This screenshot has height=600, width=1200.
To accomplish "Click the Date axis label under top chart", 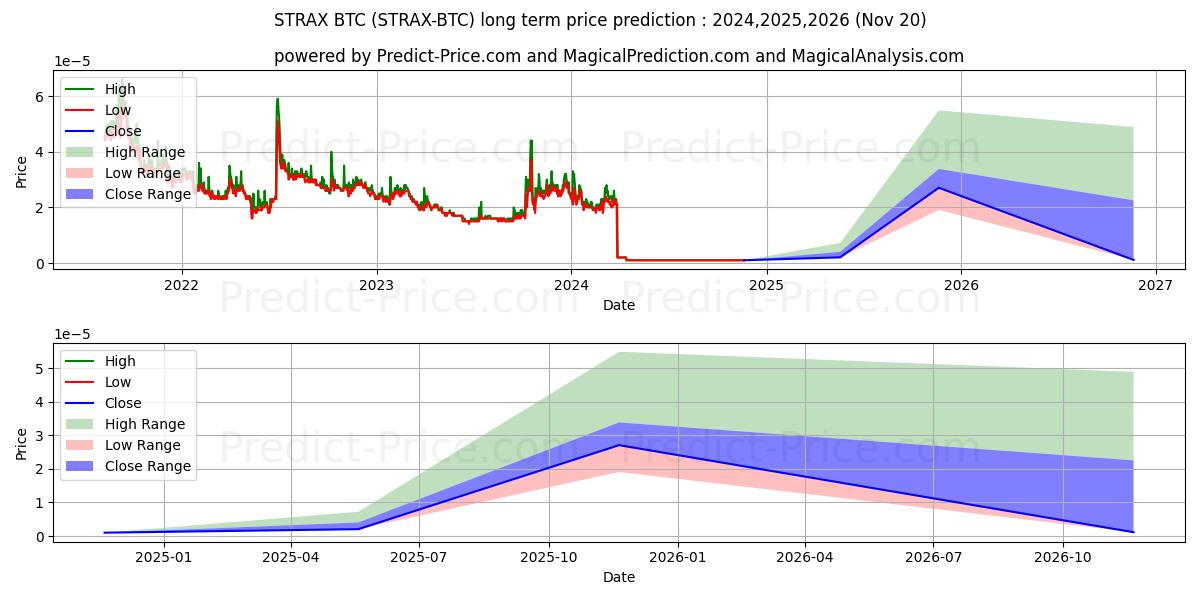I will click(x=619, y=305).
